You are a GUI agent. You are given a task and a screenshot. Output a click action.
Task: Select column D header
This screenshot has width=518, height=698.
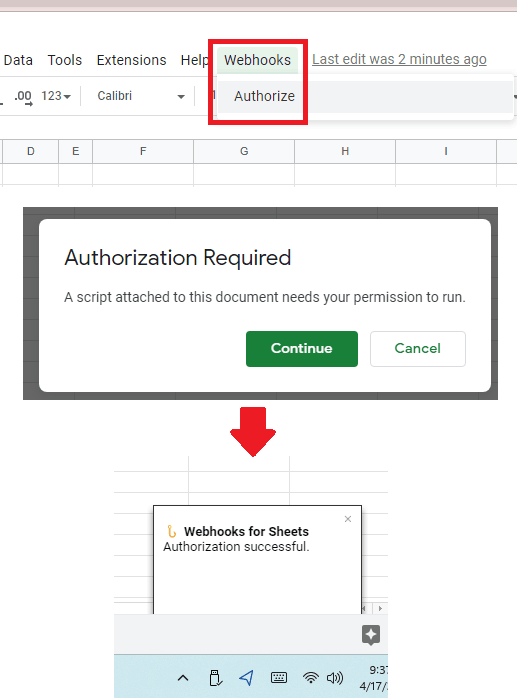pyautogui.click(x=31, y=151)
